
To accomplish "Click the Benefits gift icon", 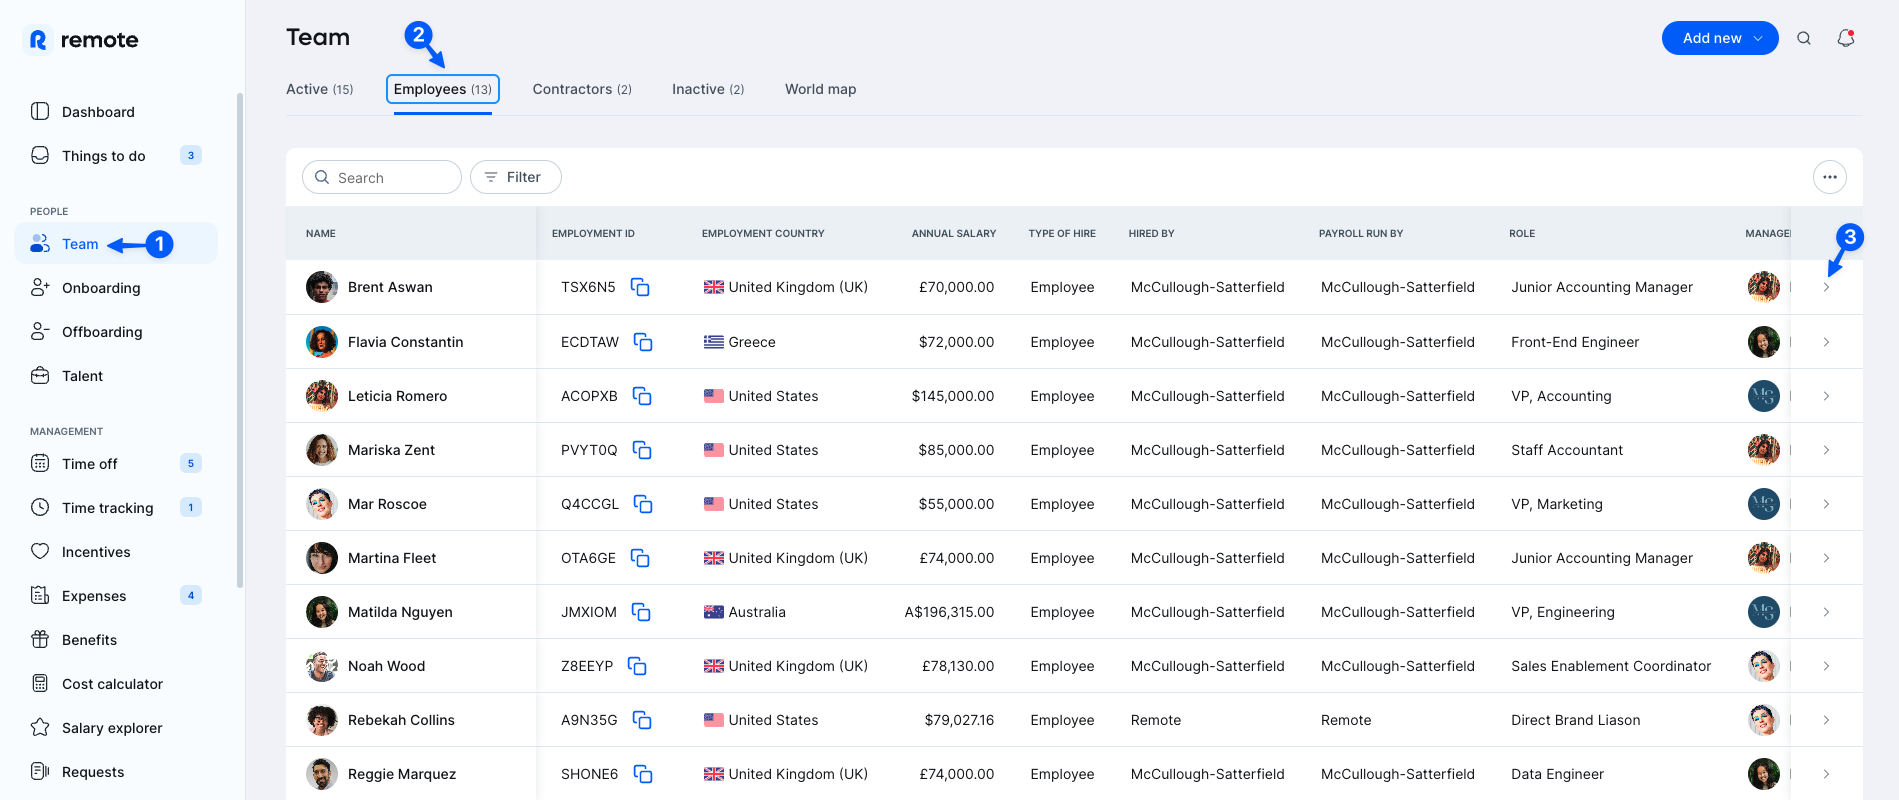I will [x=40, y=639].
